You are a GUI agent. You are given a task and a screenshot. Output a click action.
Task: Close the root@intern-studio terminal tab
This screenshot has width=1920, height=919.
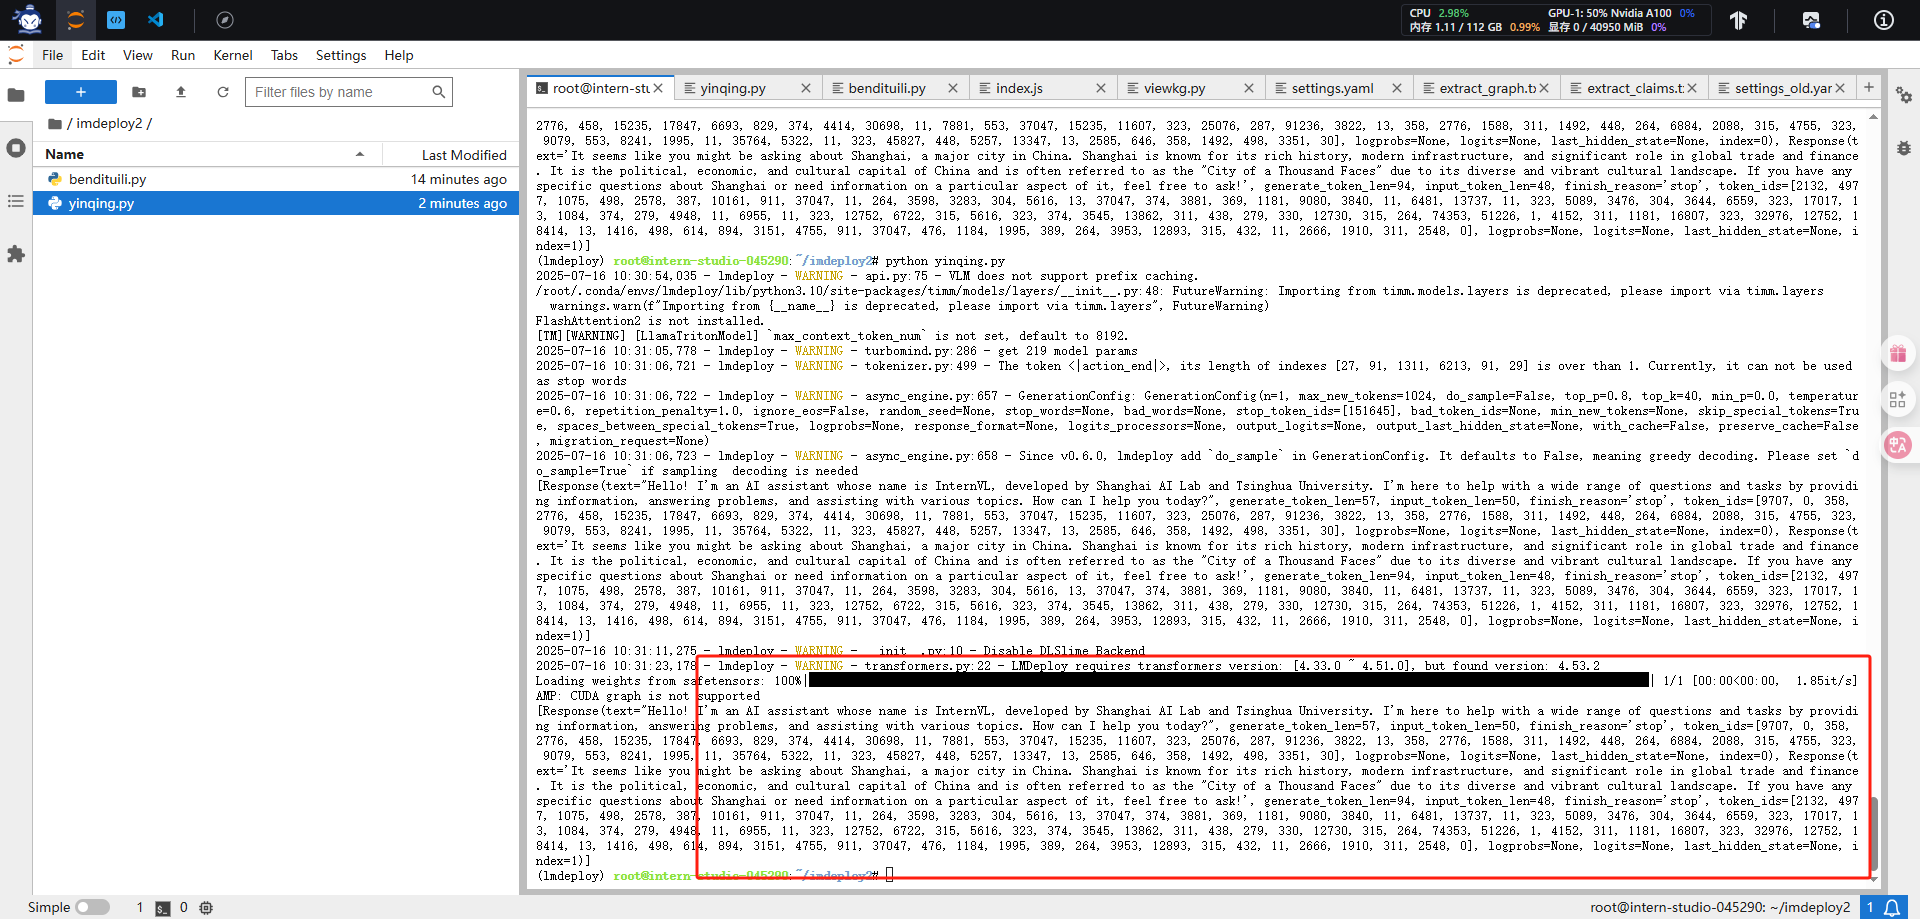pyautogui.click(x=658, y=88)
